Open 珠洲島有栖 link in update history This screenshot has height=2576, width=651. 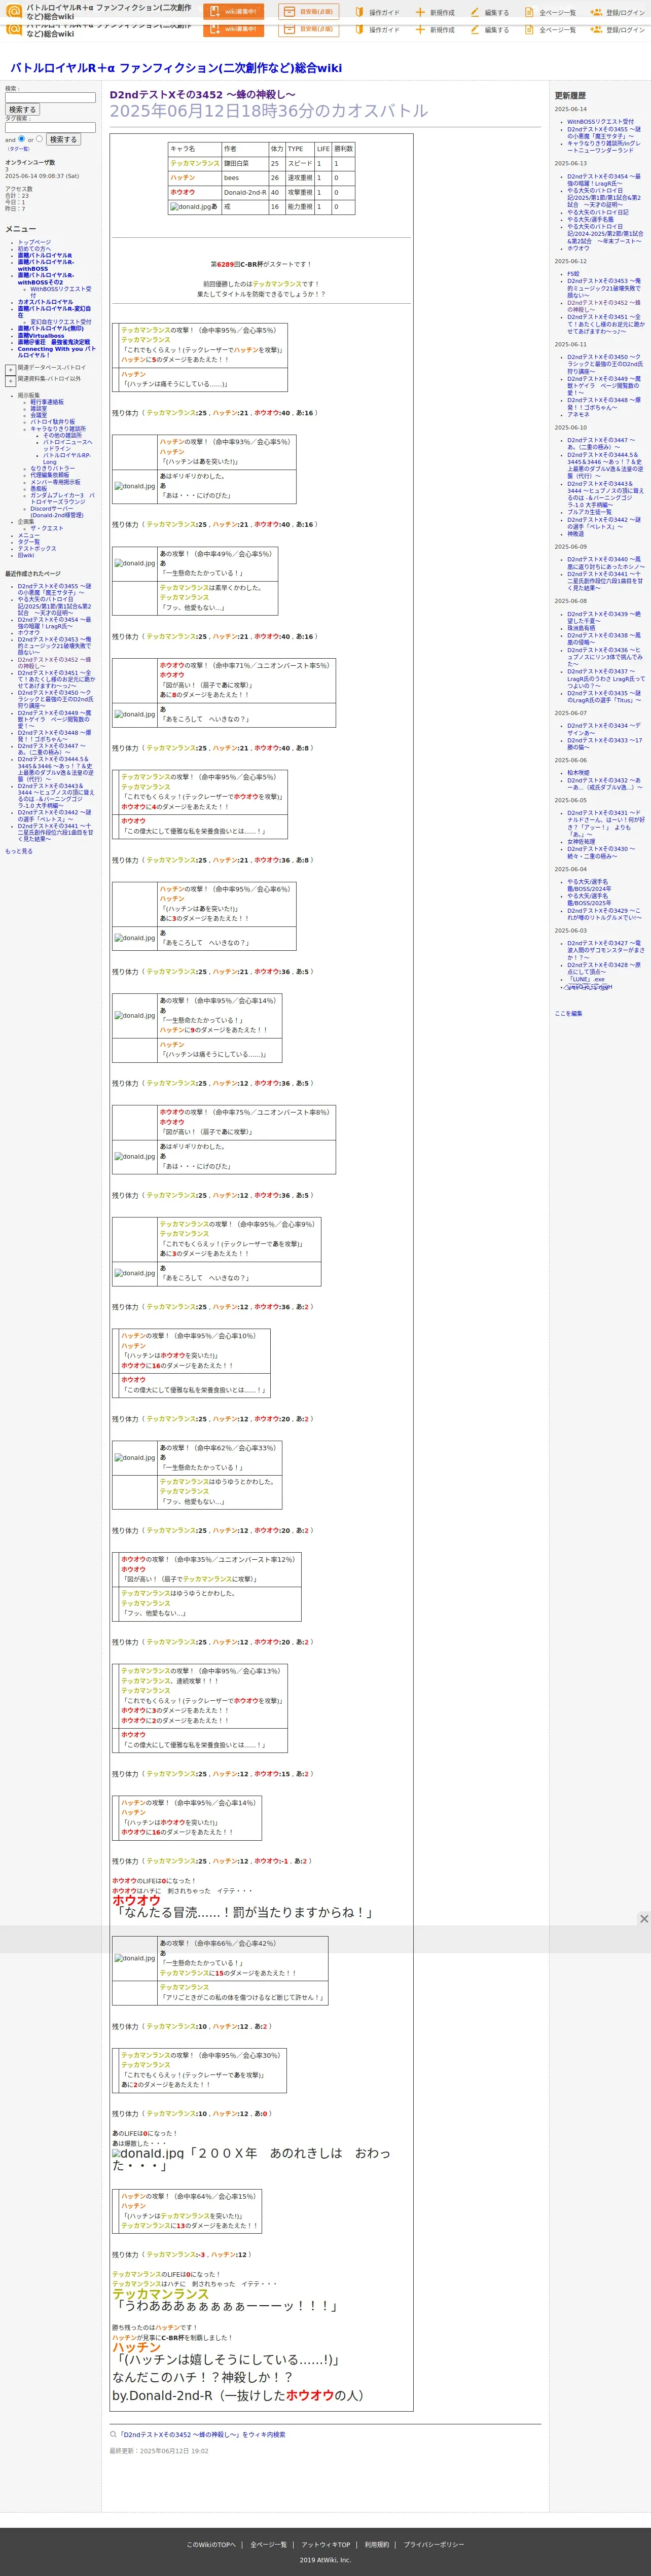point(581,628)
